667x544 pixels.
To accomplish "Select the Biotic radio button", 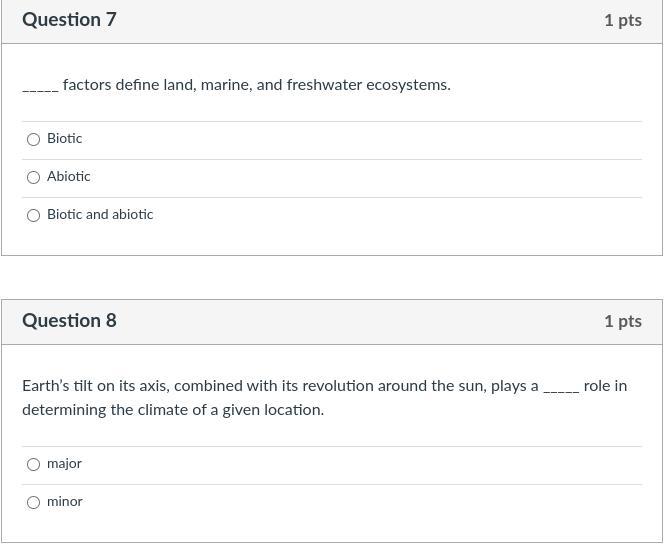I will [33, 140].
